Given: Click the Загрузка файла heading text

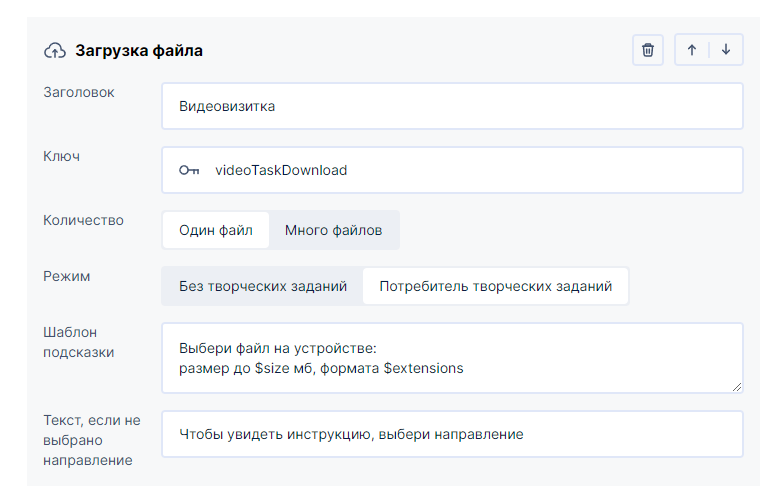Looking at the screenshot, I should click(x=139, y=51).
